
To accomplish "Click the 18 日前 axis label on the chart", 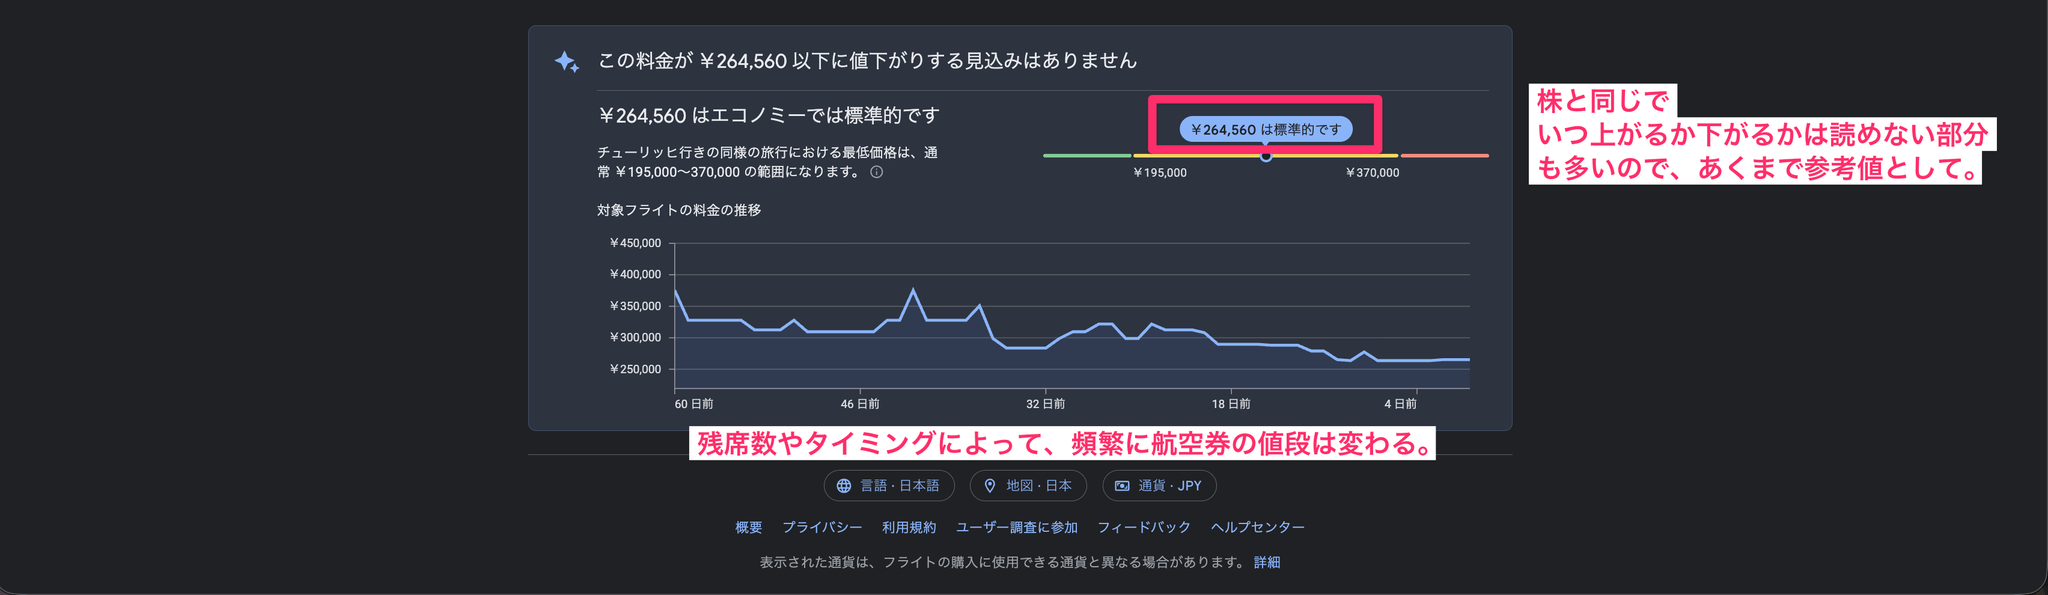I will [1231, 404].
